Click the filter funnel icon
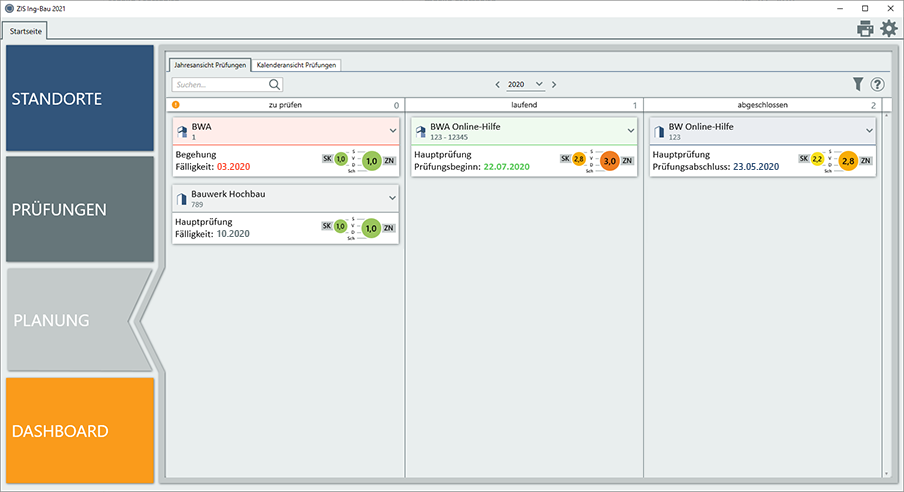 tap(857, 85)
